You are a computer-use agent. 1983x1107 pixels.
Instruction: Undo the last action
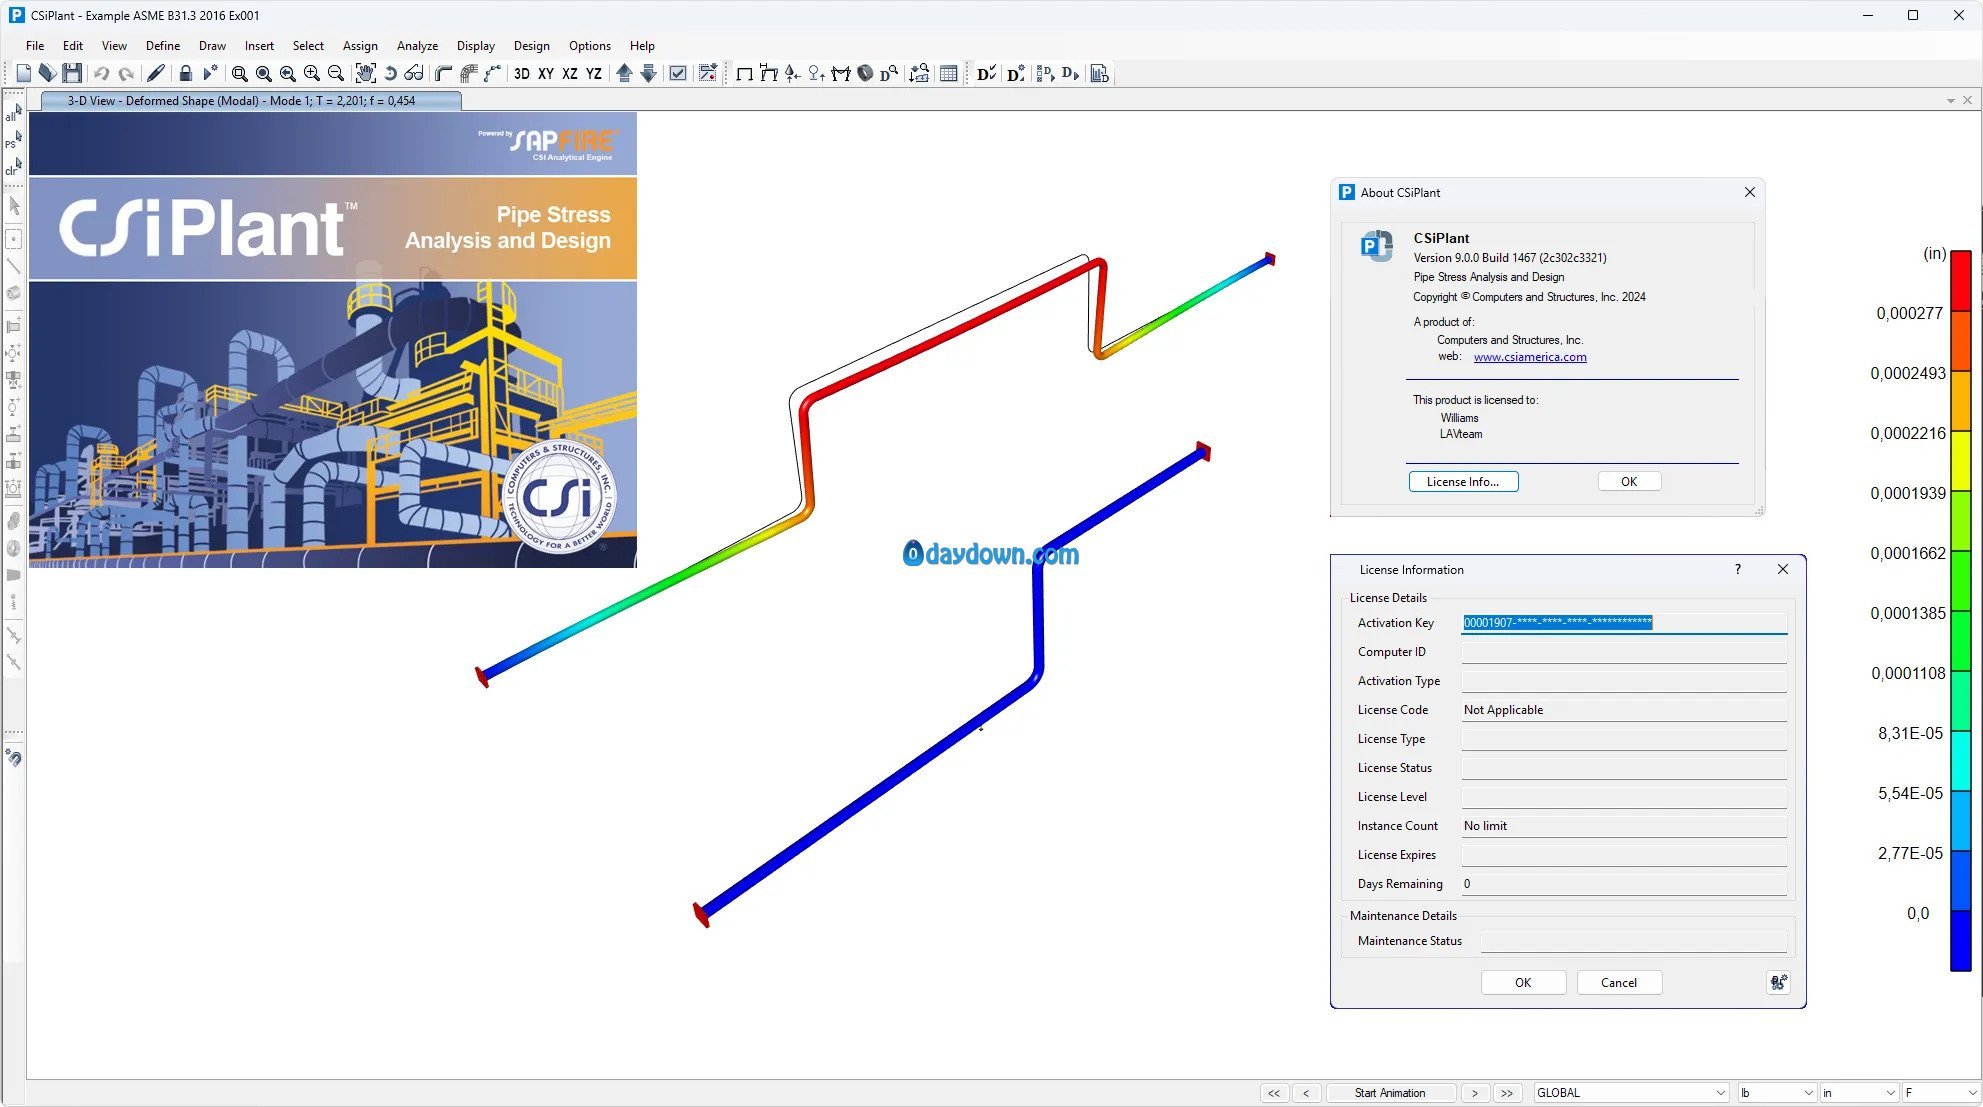(101, 73)
